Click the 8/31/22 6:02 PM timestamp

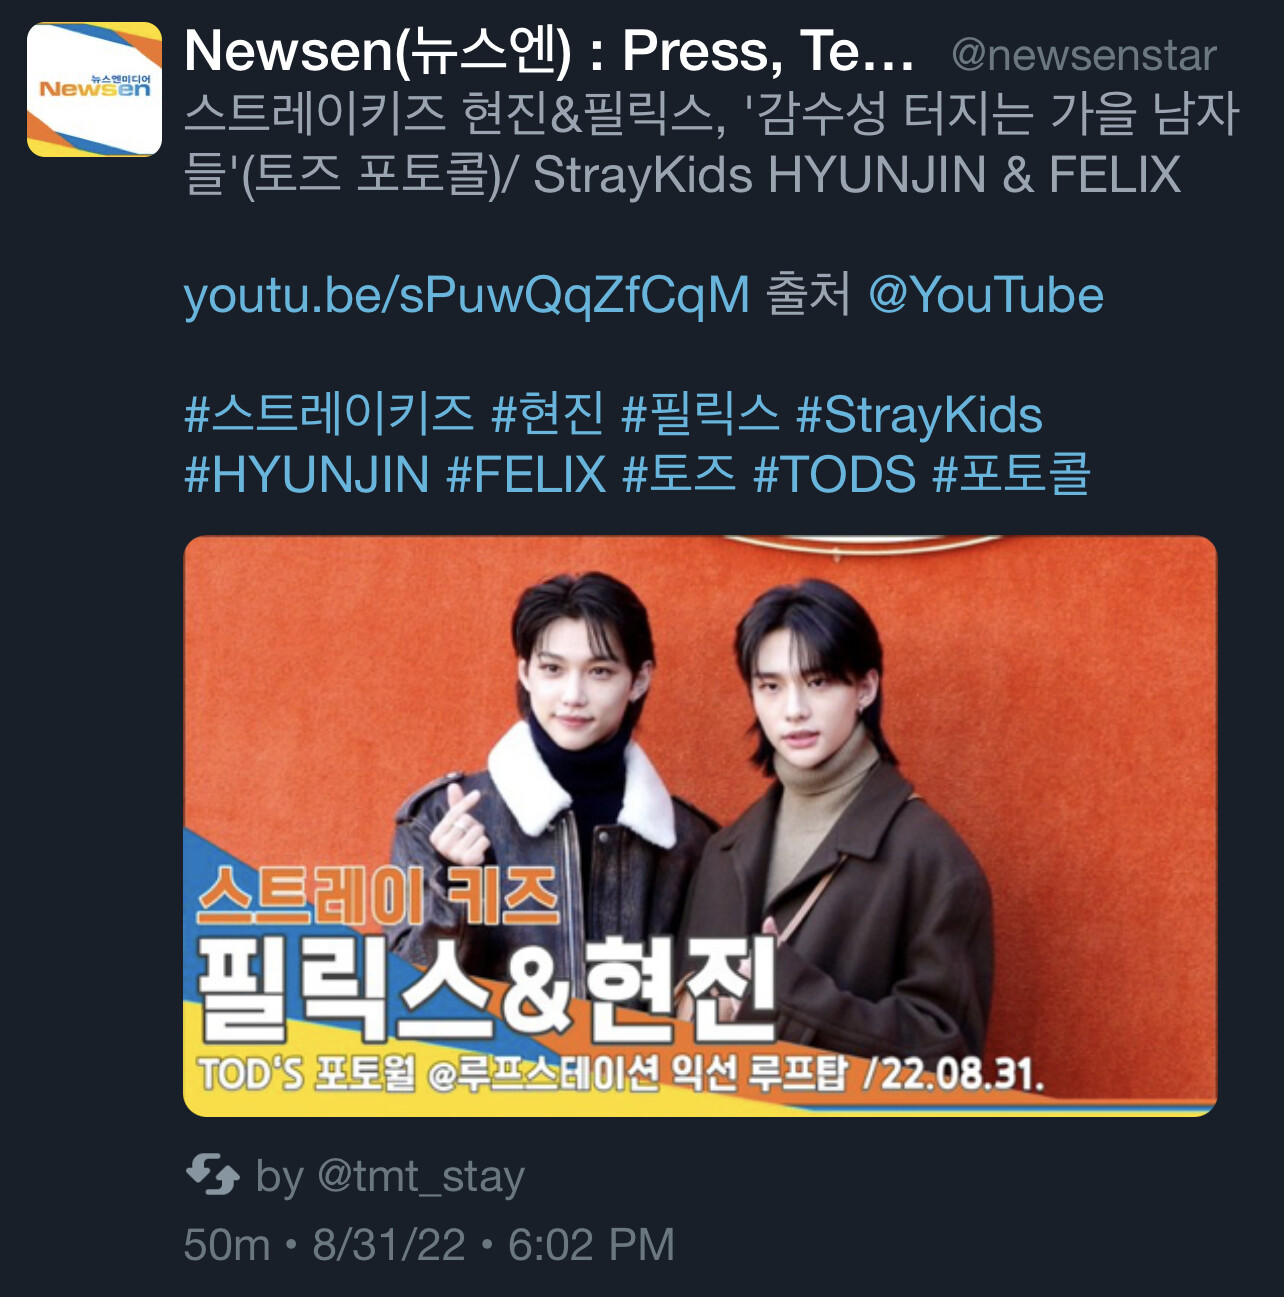click(494, 1246)
